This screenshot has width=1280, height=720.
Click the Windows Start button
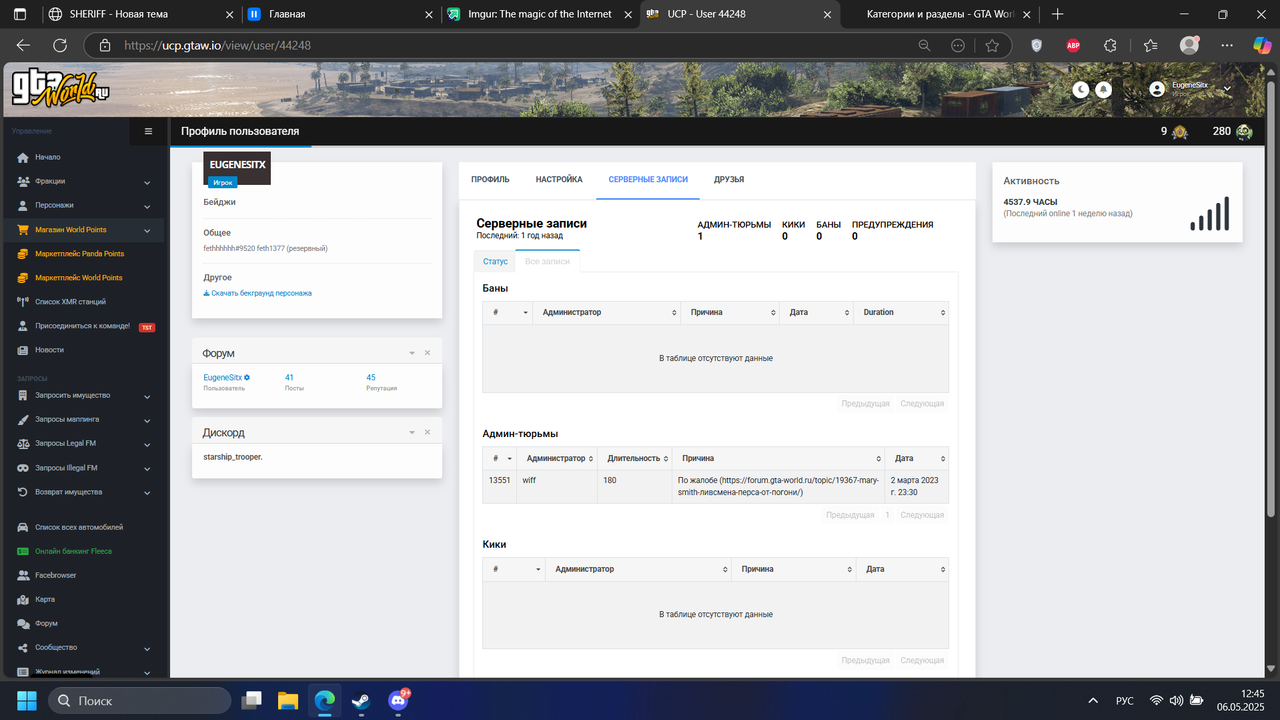[x=26, y=700]
